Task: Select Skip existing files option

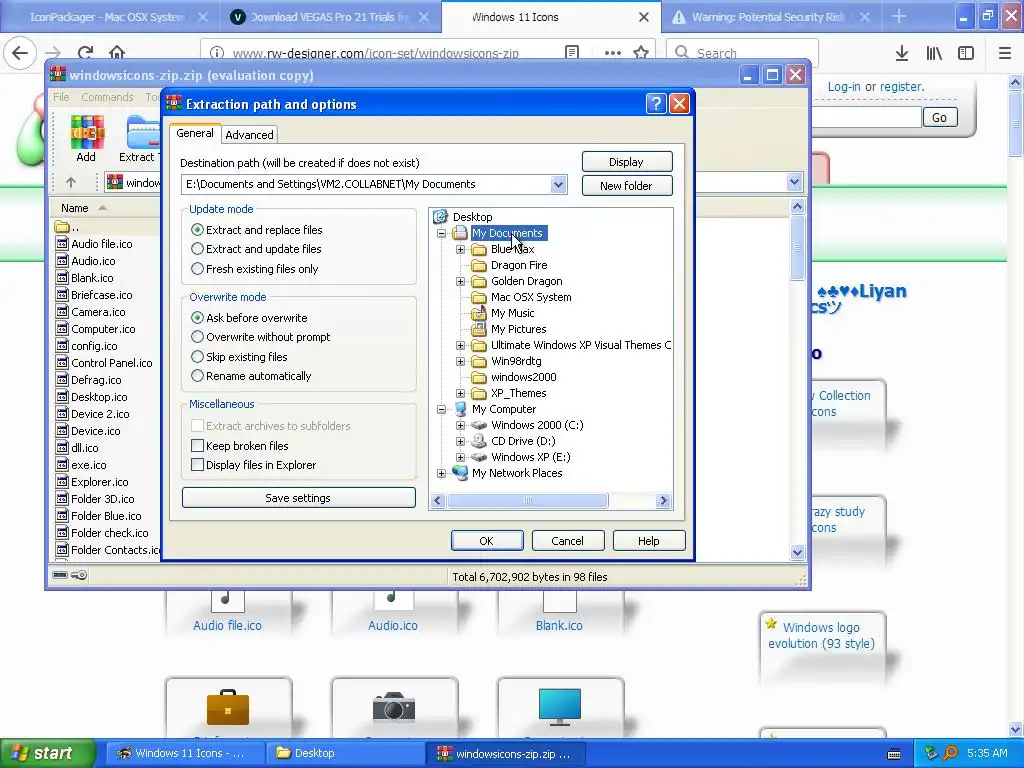Action: coord(197,357)
